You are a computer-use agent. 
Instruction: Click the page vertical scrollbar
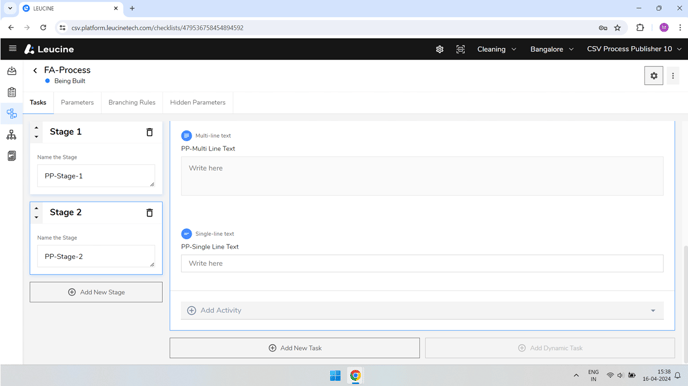tap(685, 304)
